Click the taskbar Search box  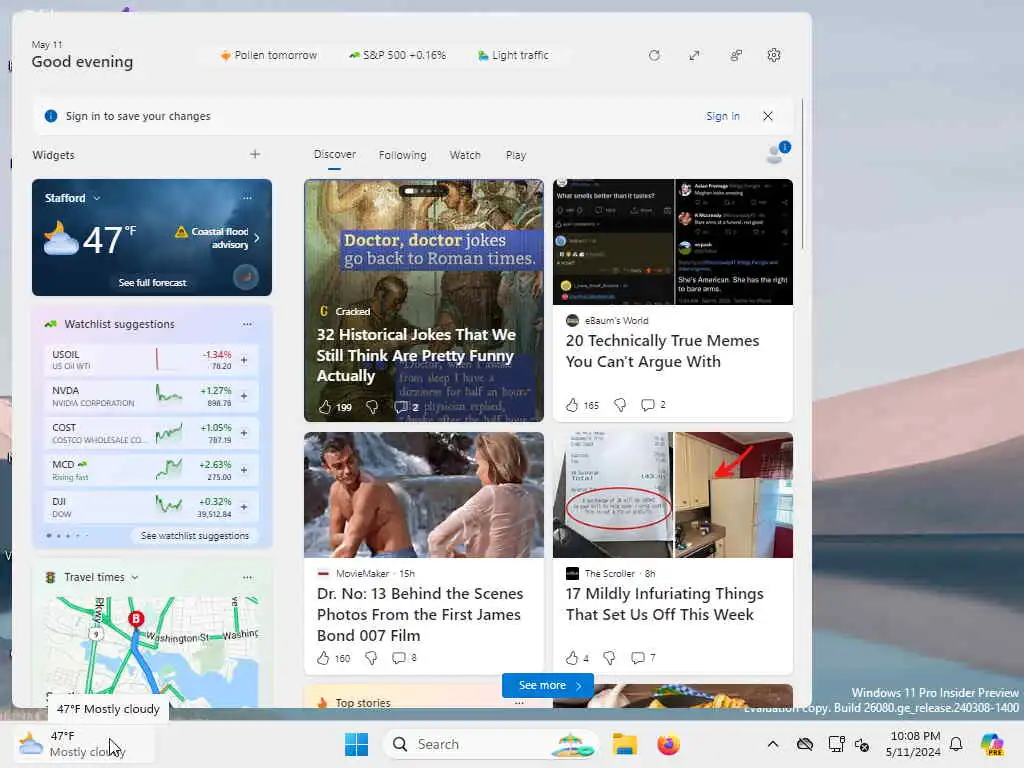click(x=490, y=744)
